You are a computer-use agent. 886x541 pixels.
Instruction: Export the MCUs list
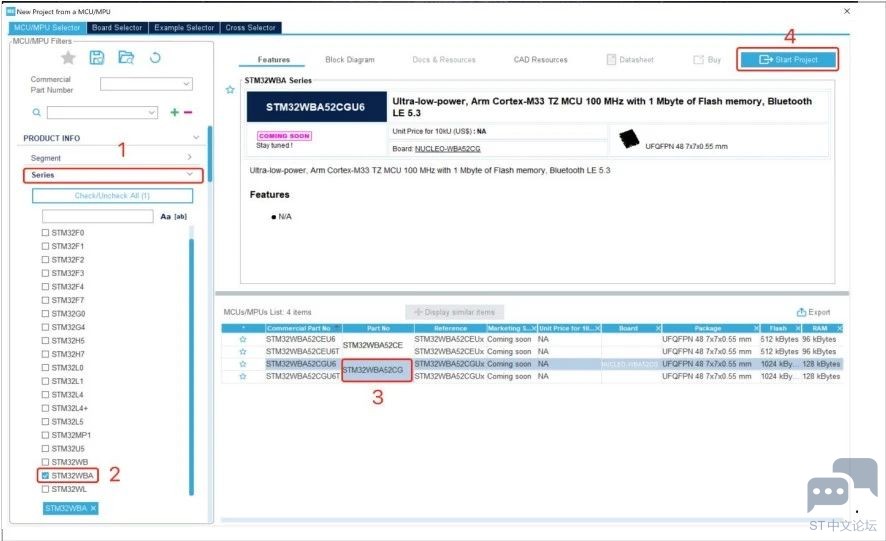[813, 312]
